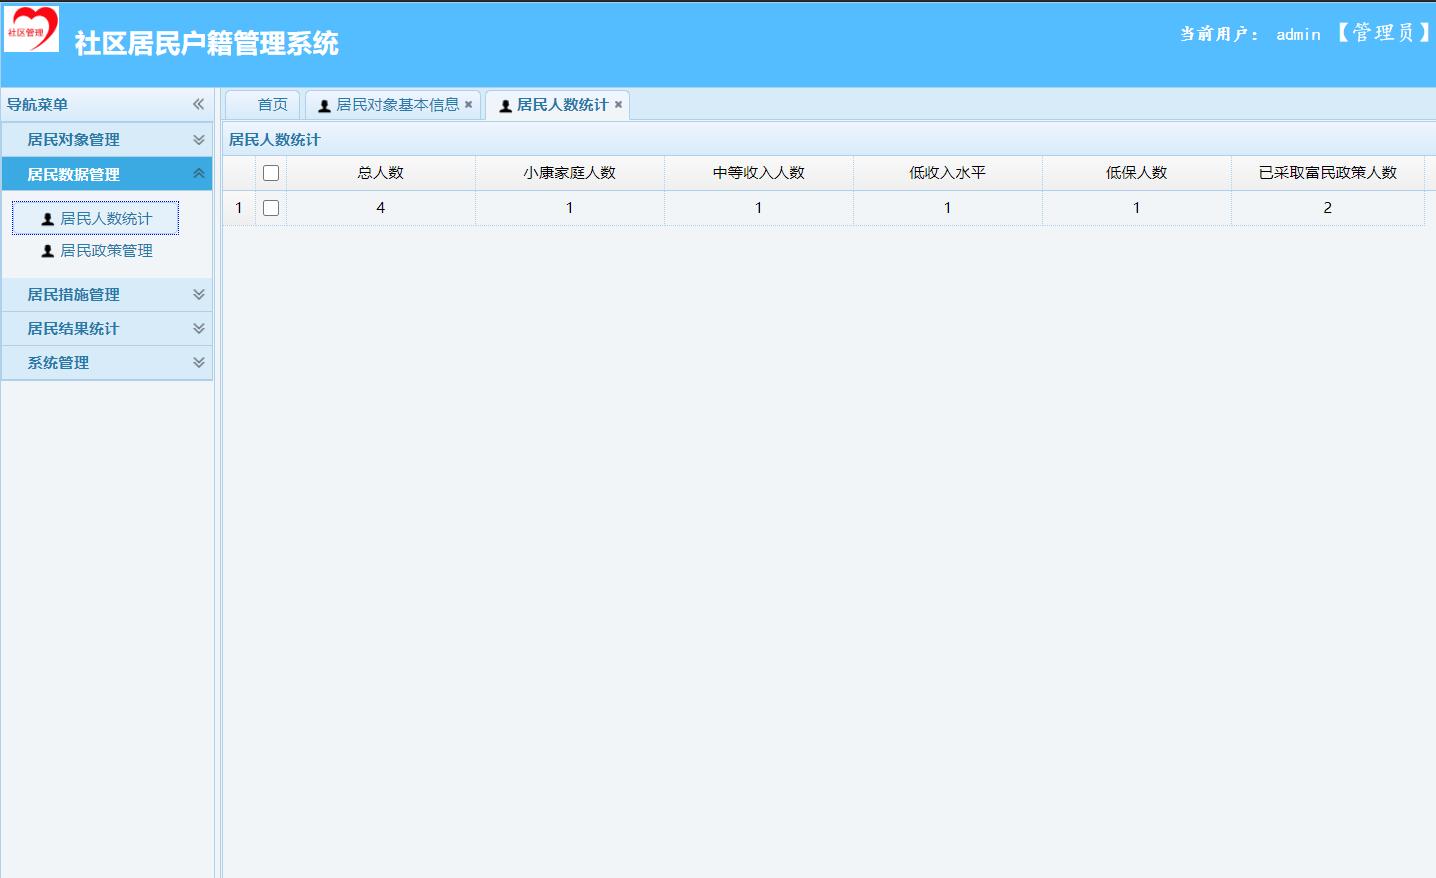Expand the 居民对象管理 menu section
This screenshot has width=1436, height=878.
pyautogui.click(x=107, y=139)
